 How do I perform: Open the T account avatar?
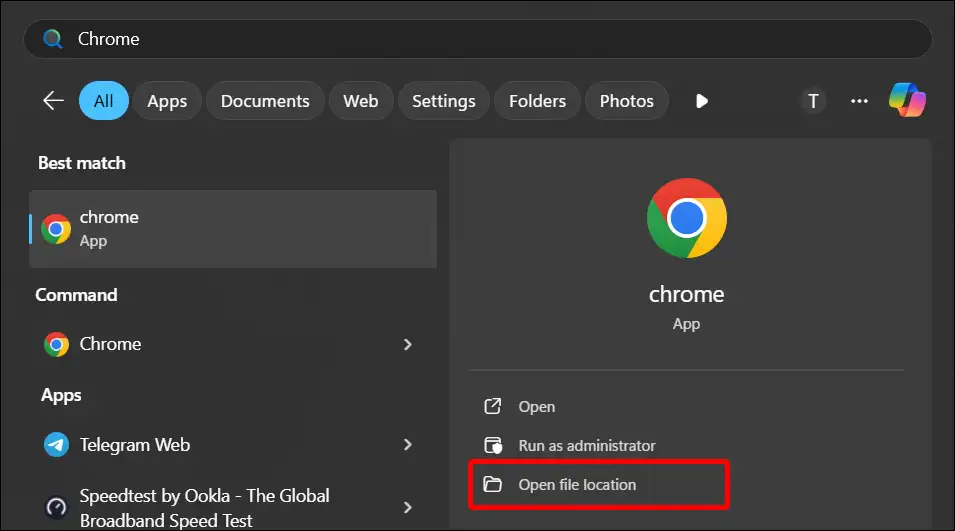(813, 101)
